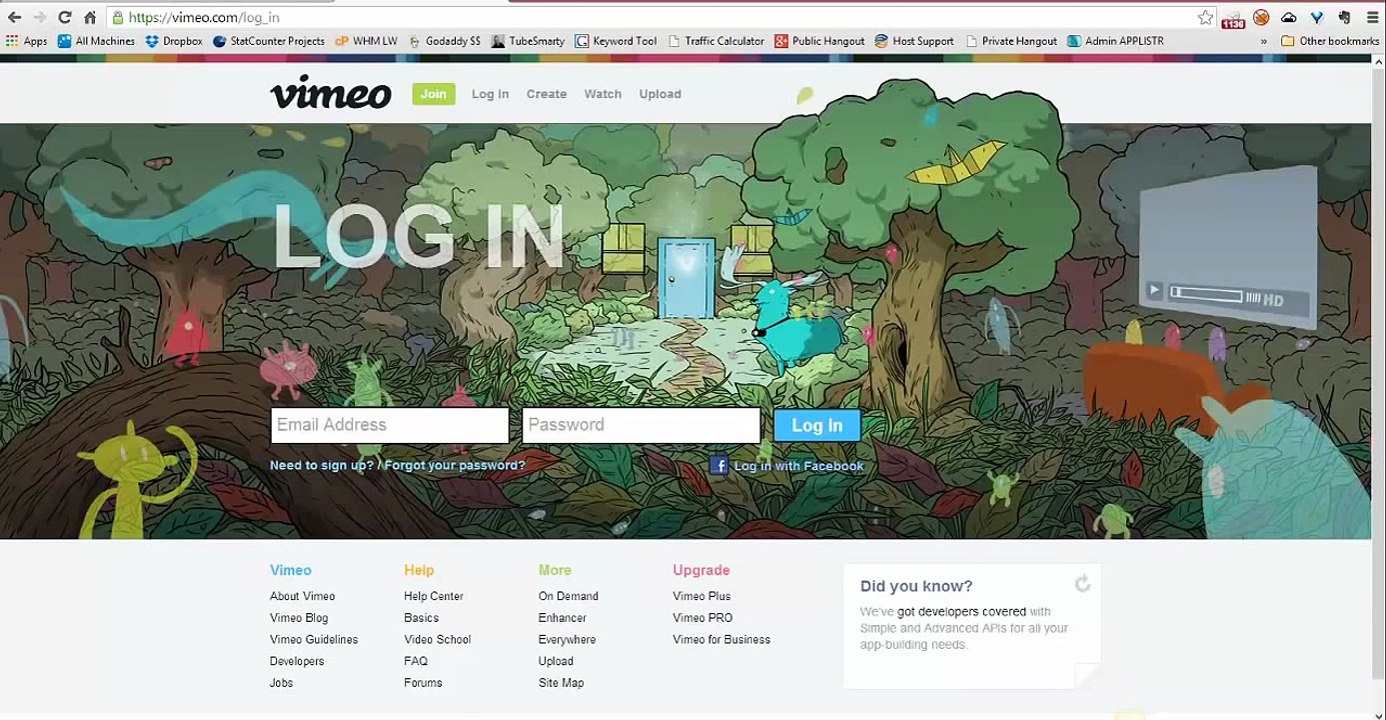Open the Vimeo Guidelines footer link
The image size is (1386, 720).
pyautogui.click(x=314, y=640)
